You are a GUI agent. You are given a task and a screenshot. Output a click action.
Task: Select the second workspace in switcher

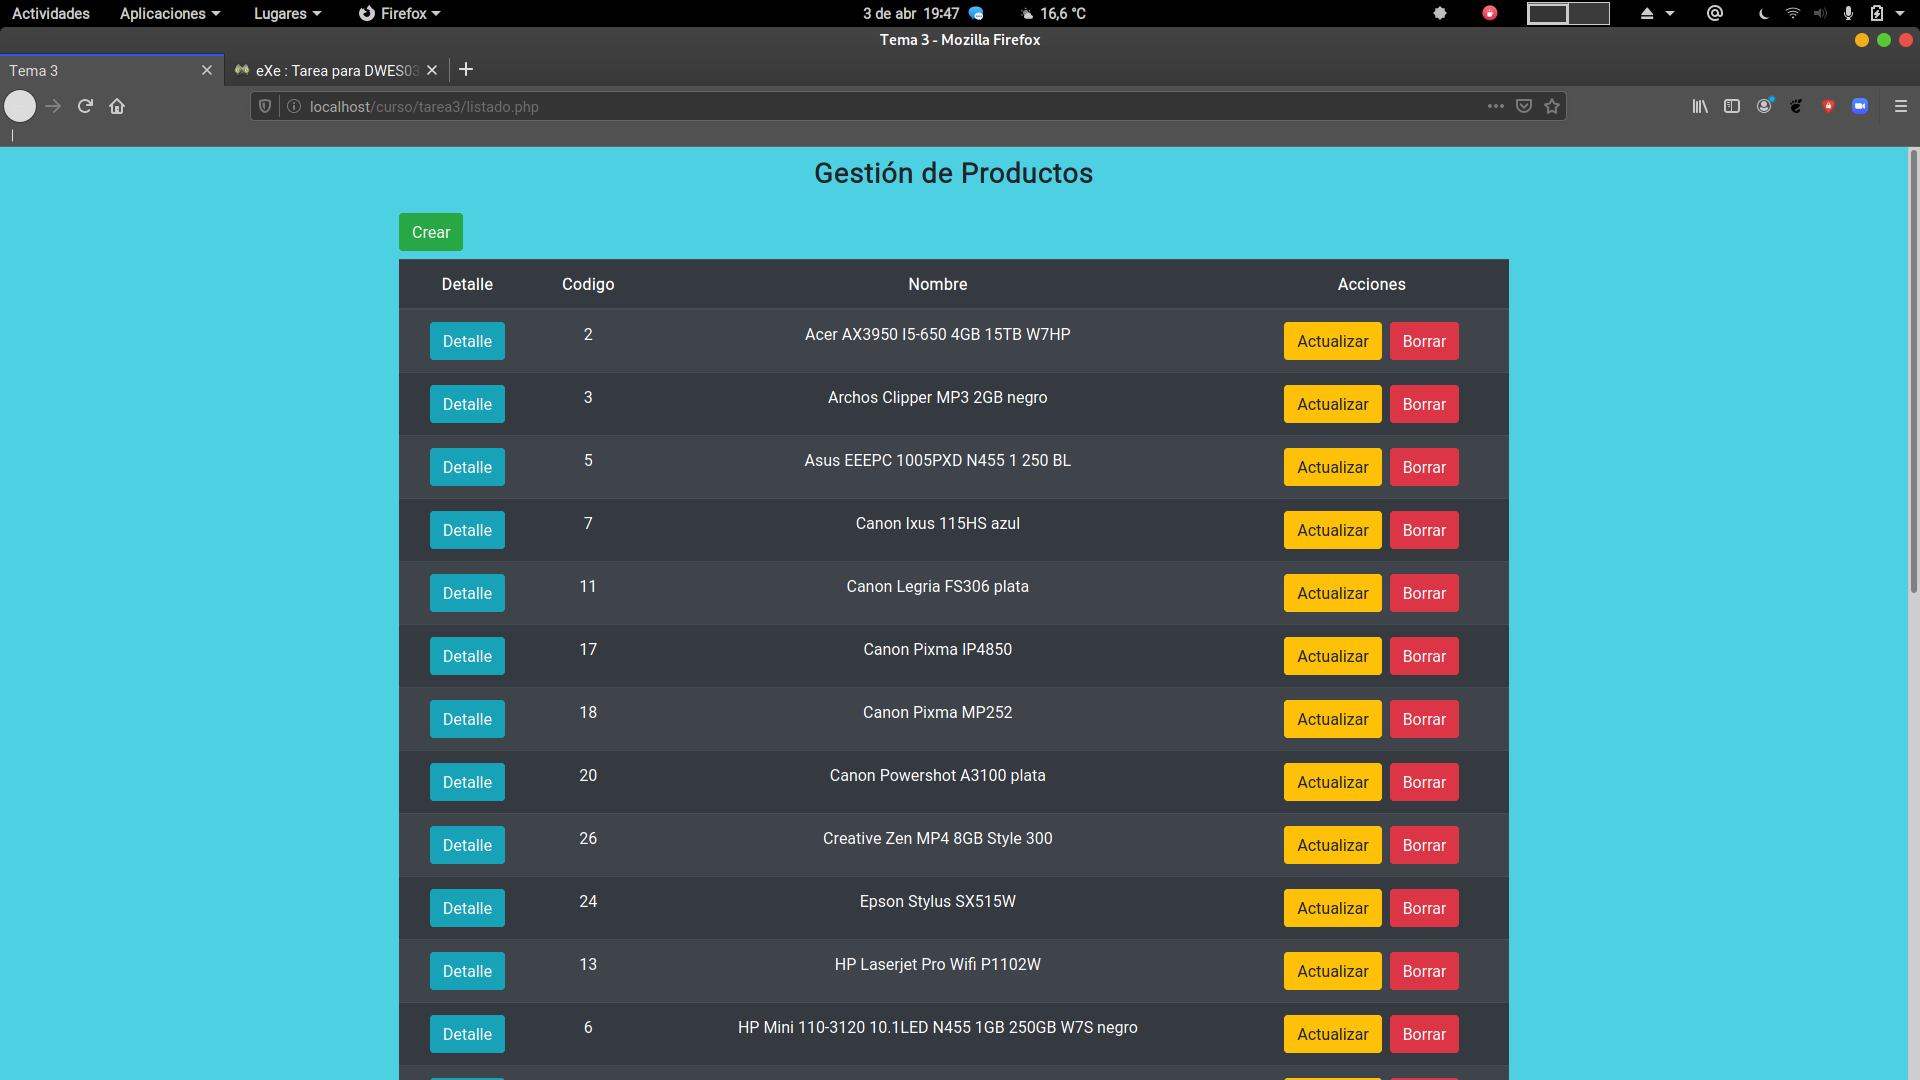tap(1588, 13)
